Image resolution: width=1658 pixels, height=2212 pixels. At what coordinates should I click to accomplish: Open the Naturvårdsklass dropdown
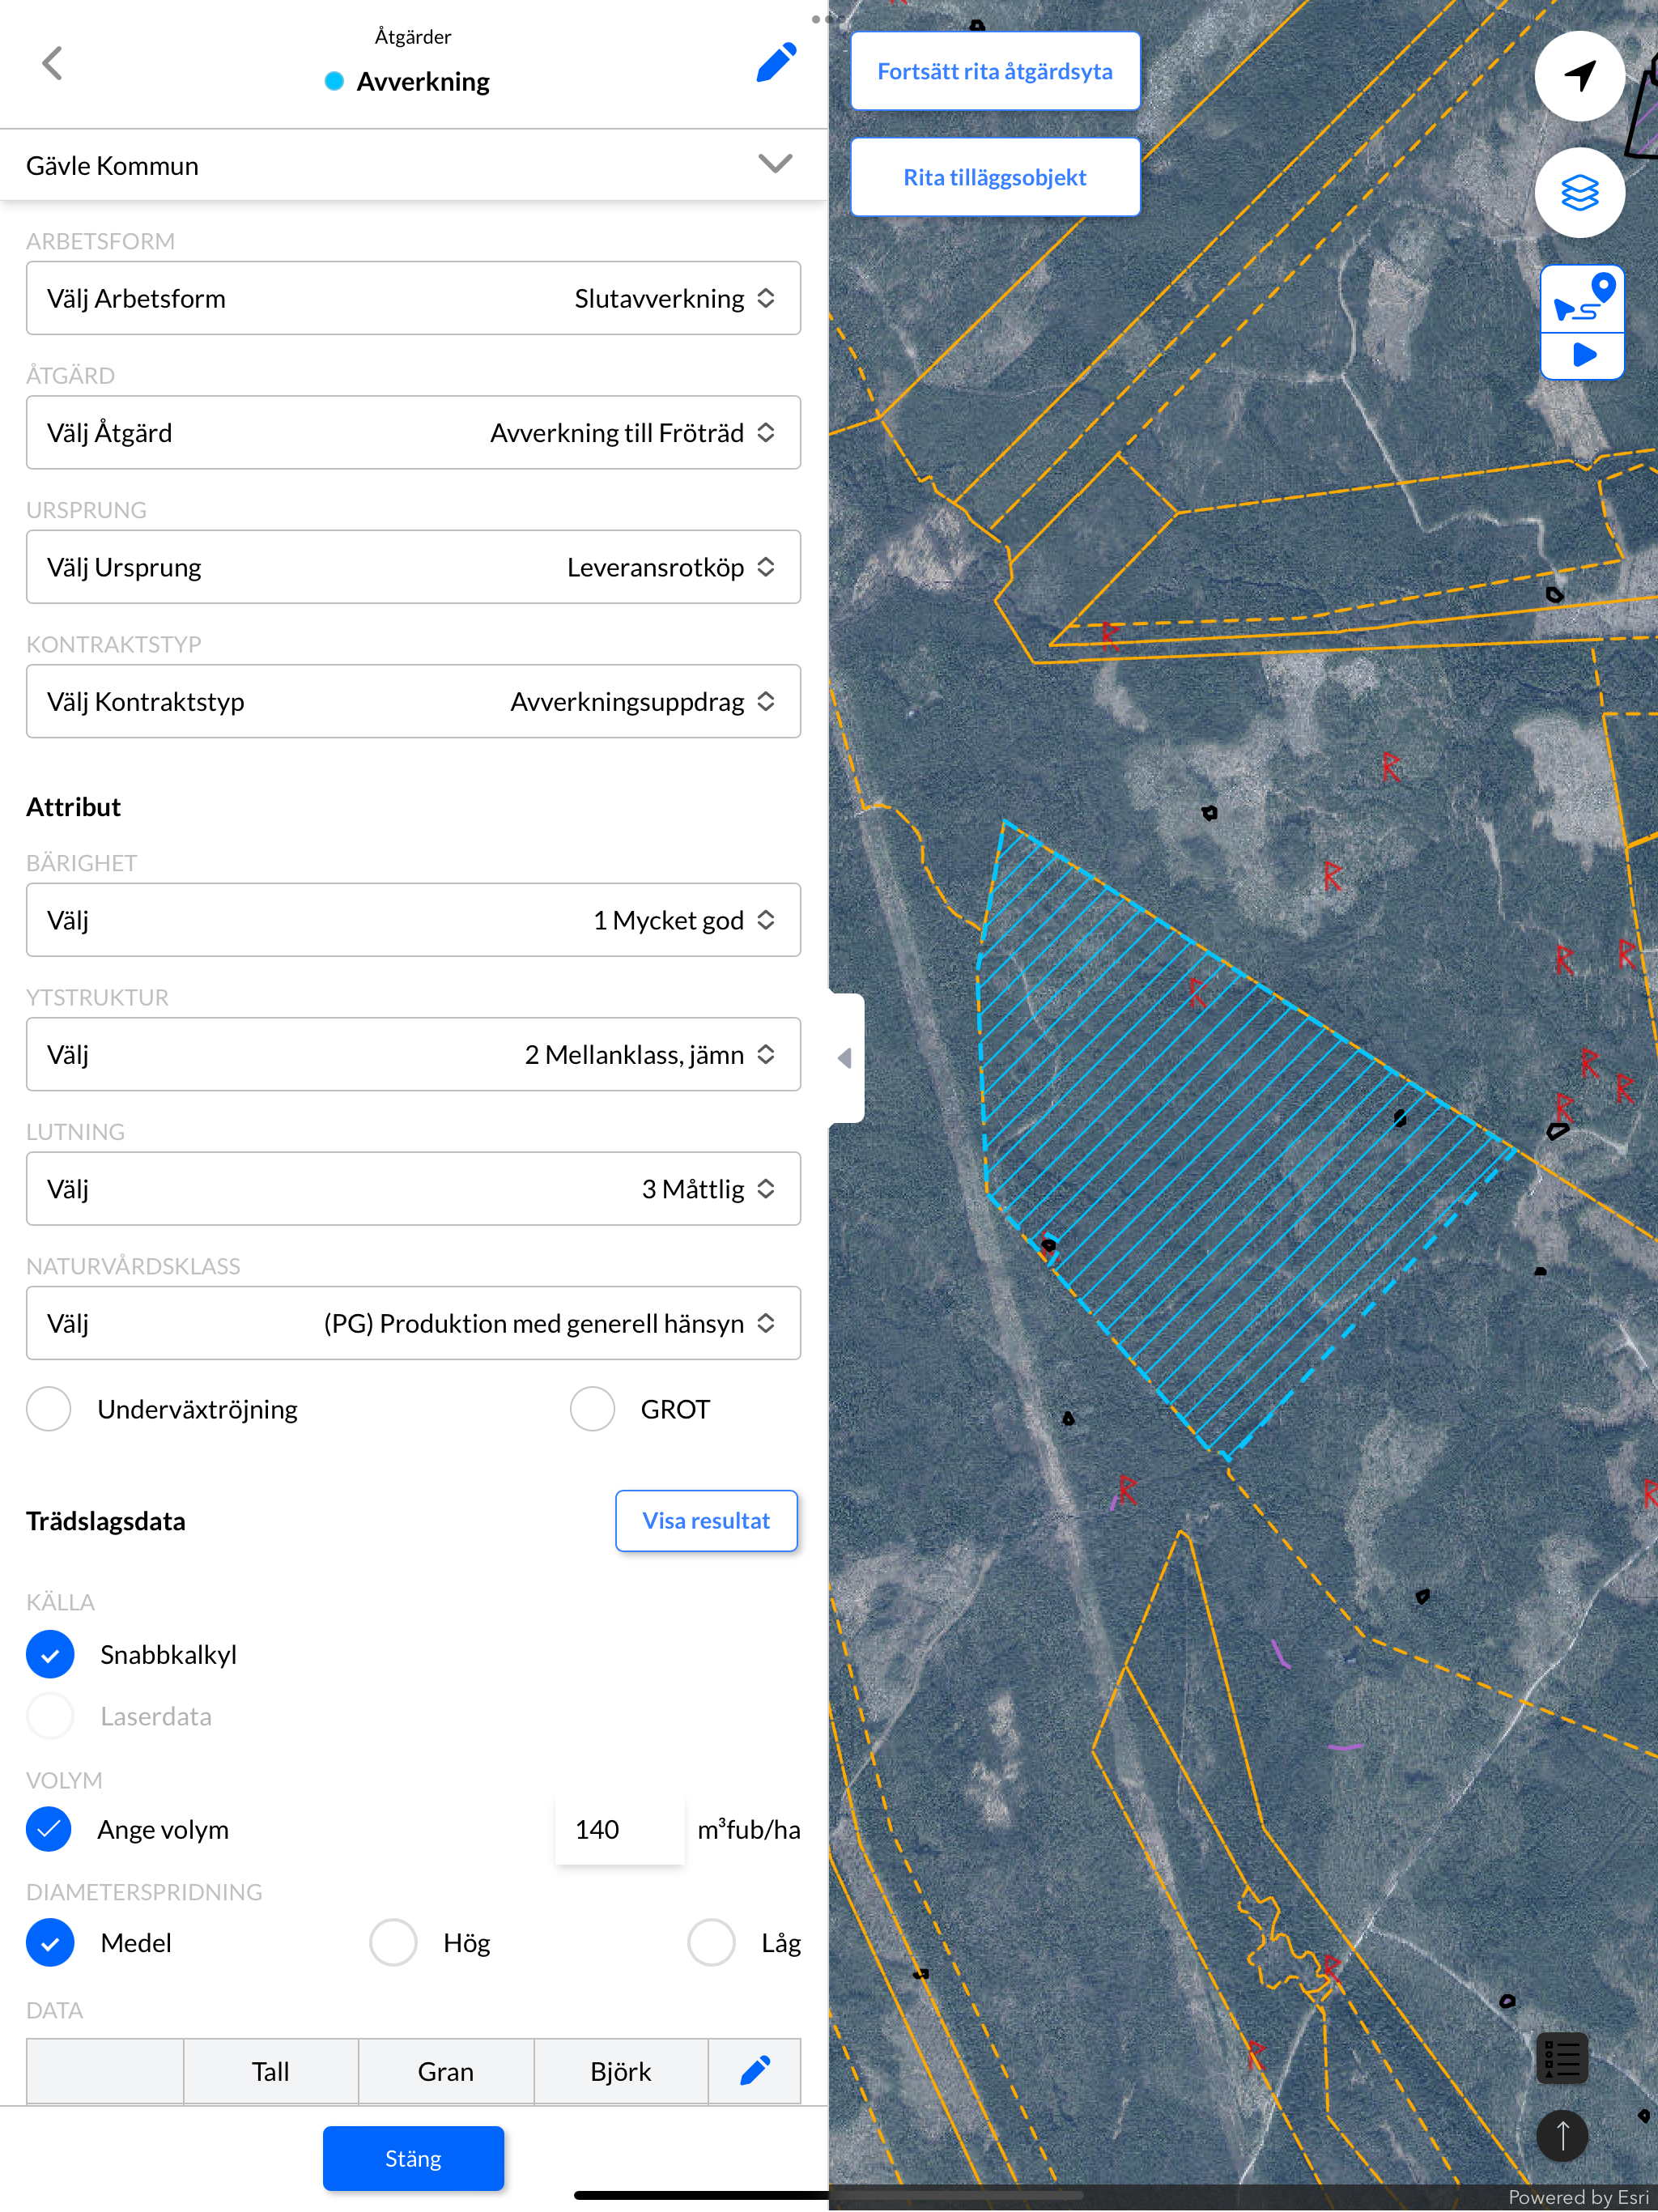point(413,1322)
